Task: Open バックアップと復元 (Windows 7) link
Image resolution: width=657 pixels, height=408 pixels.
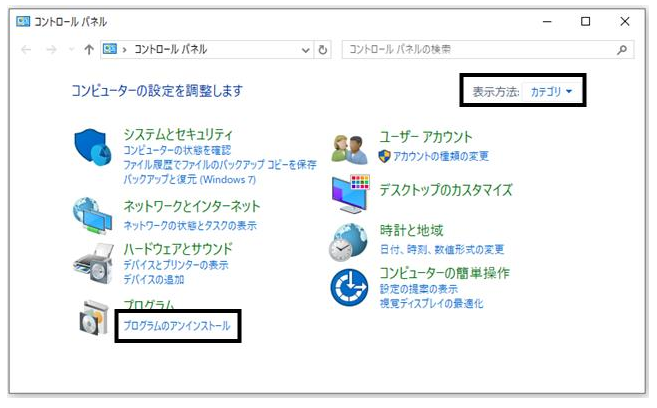Action: click(x=189, y=179)
